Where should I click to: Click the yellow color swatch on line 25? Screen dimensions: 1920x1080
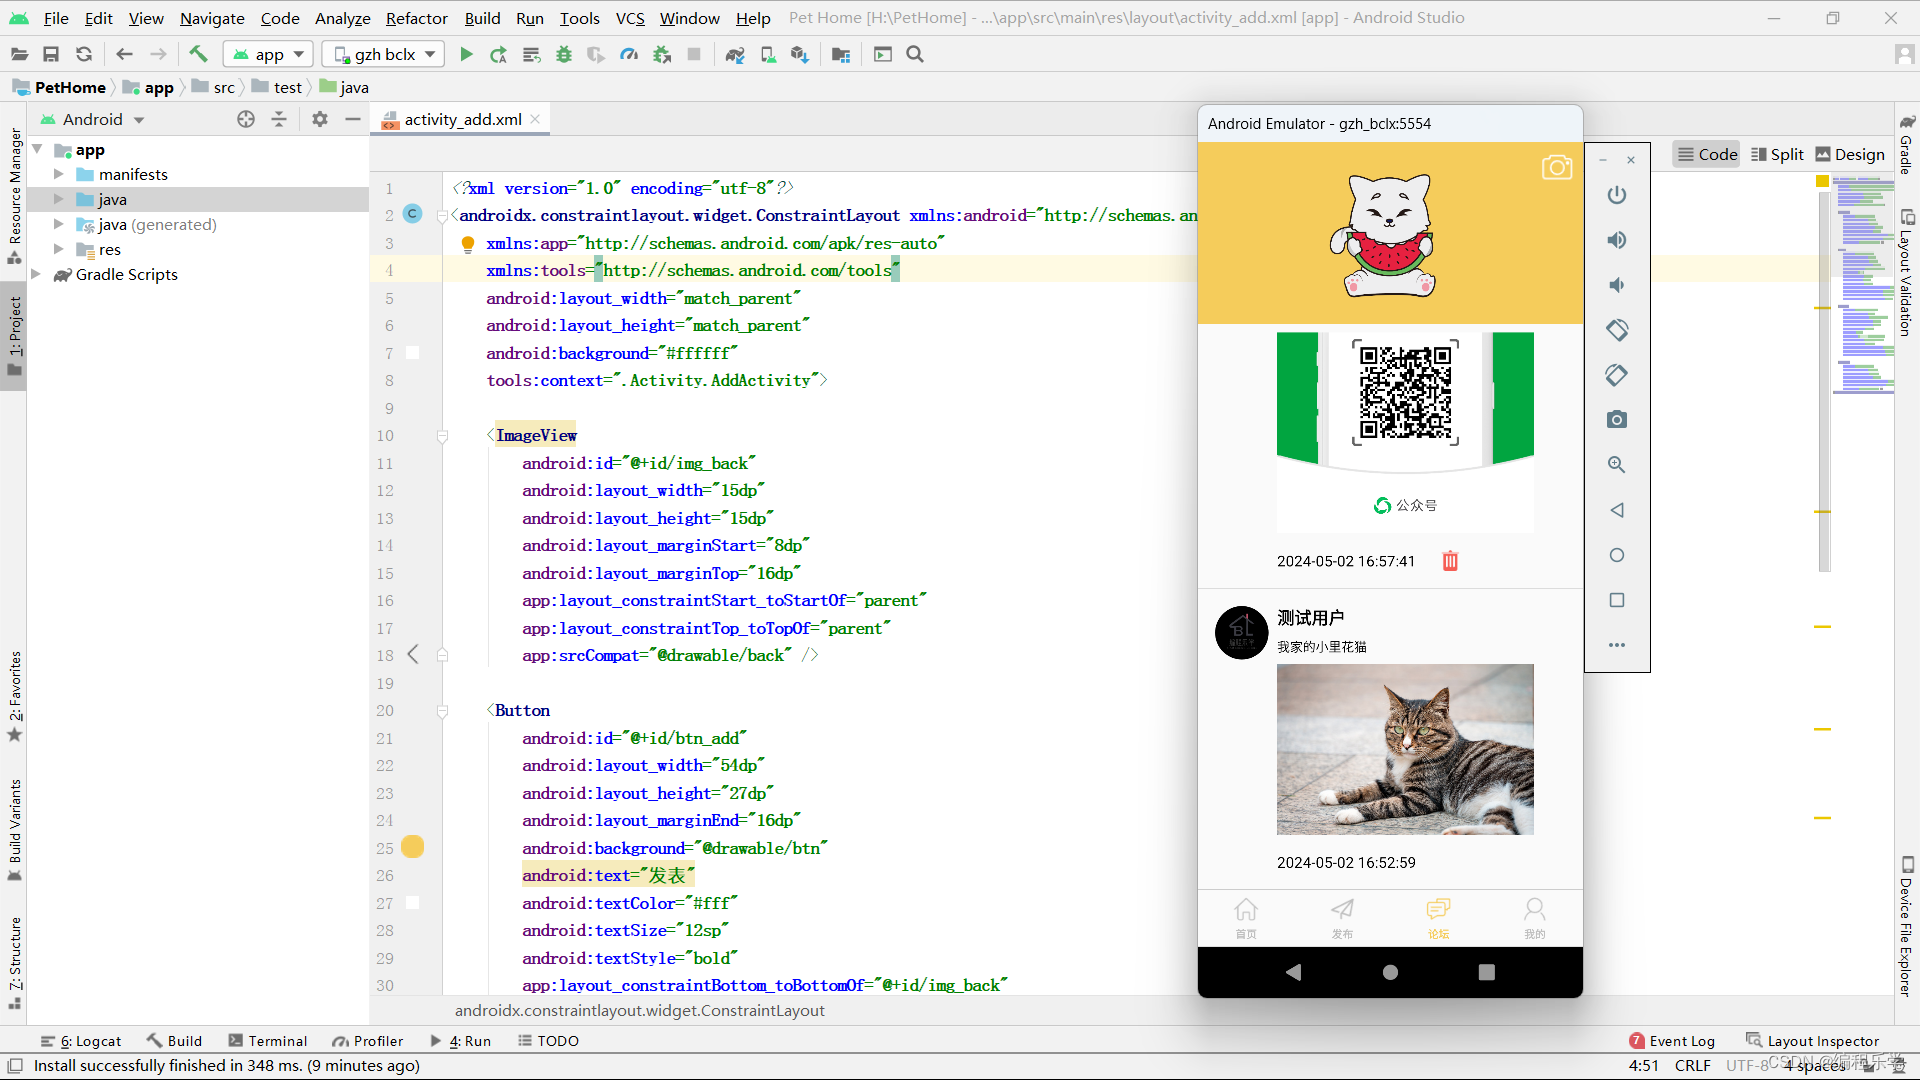click(x=412, y=847)
